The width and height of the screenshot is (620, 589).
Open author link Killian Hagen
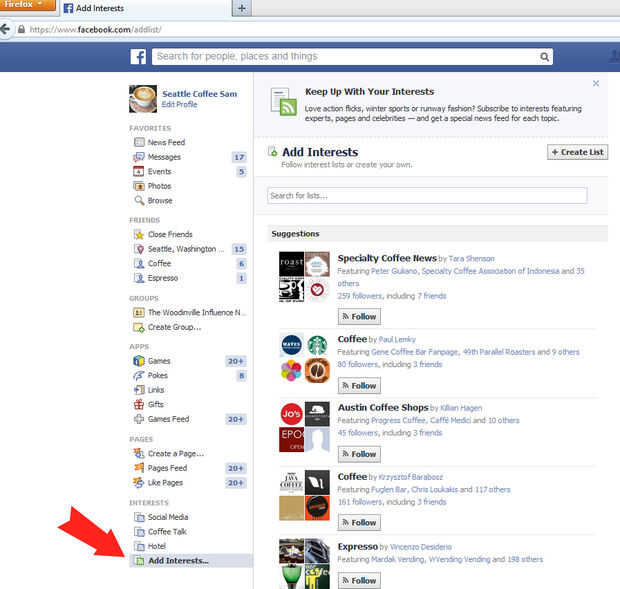click(461, 408)
